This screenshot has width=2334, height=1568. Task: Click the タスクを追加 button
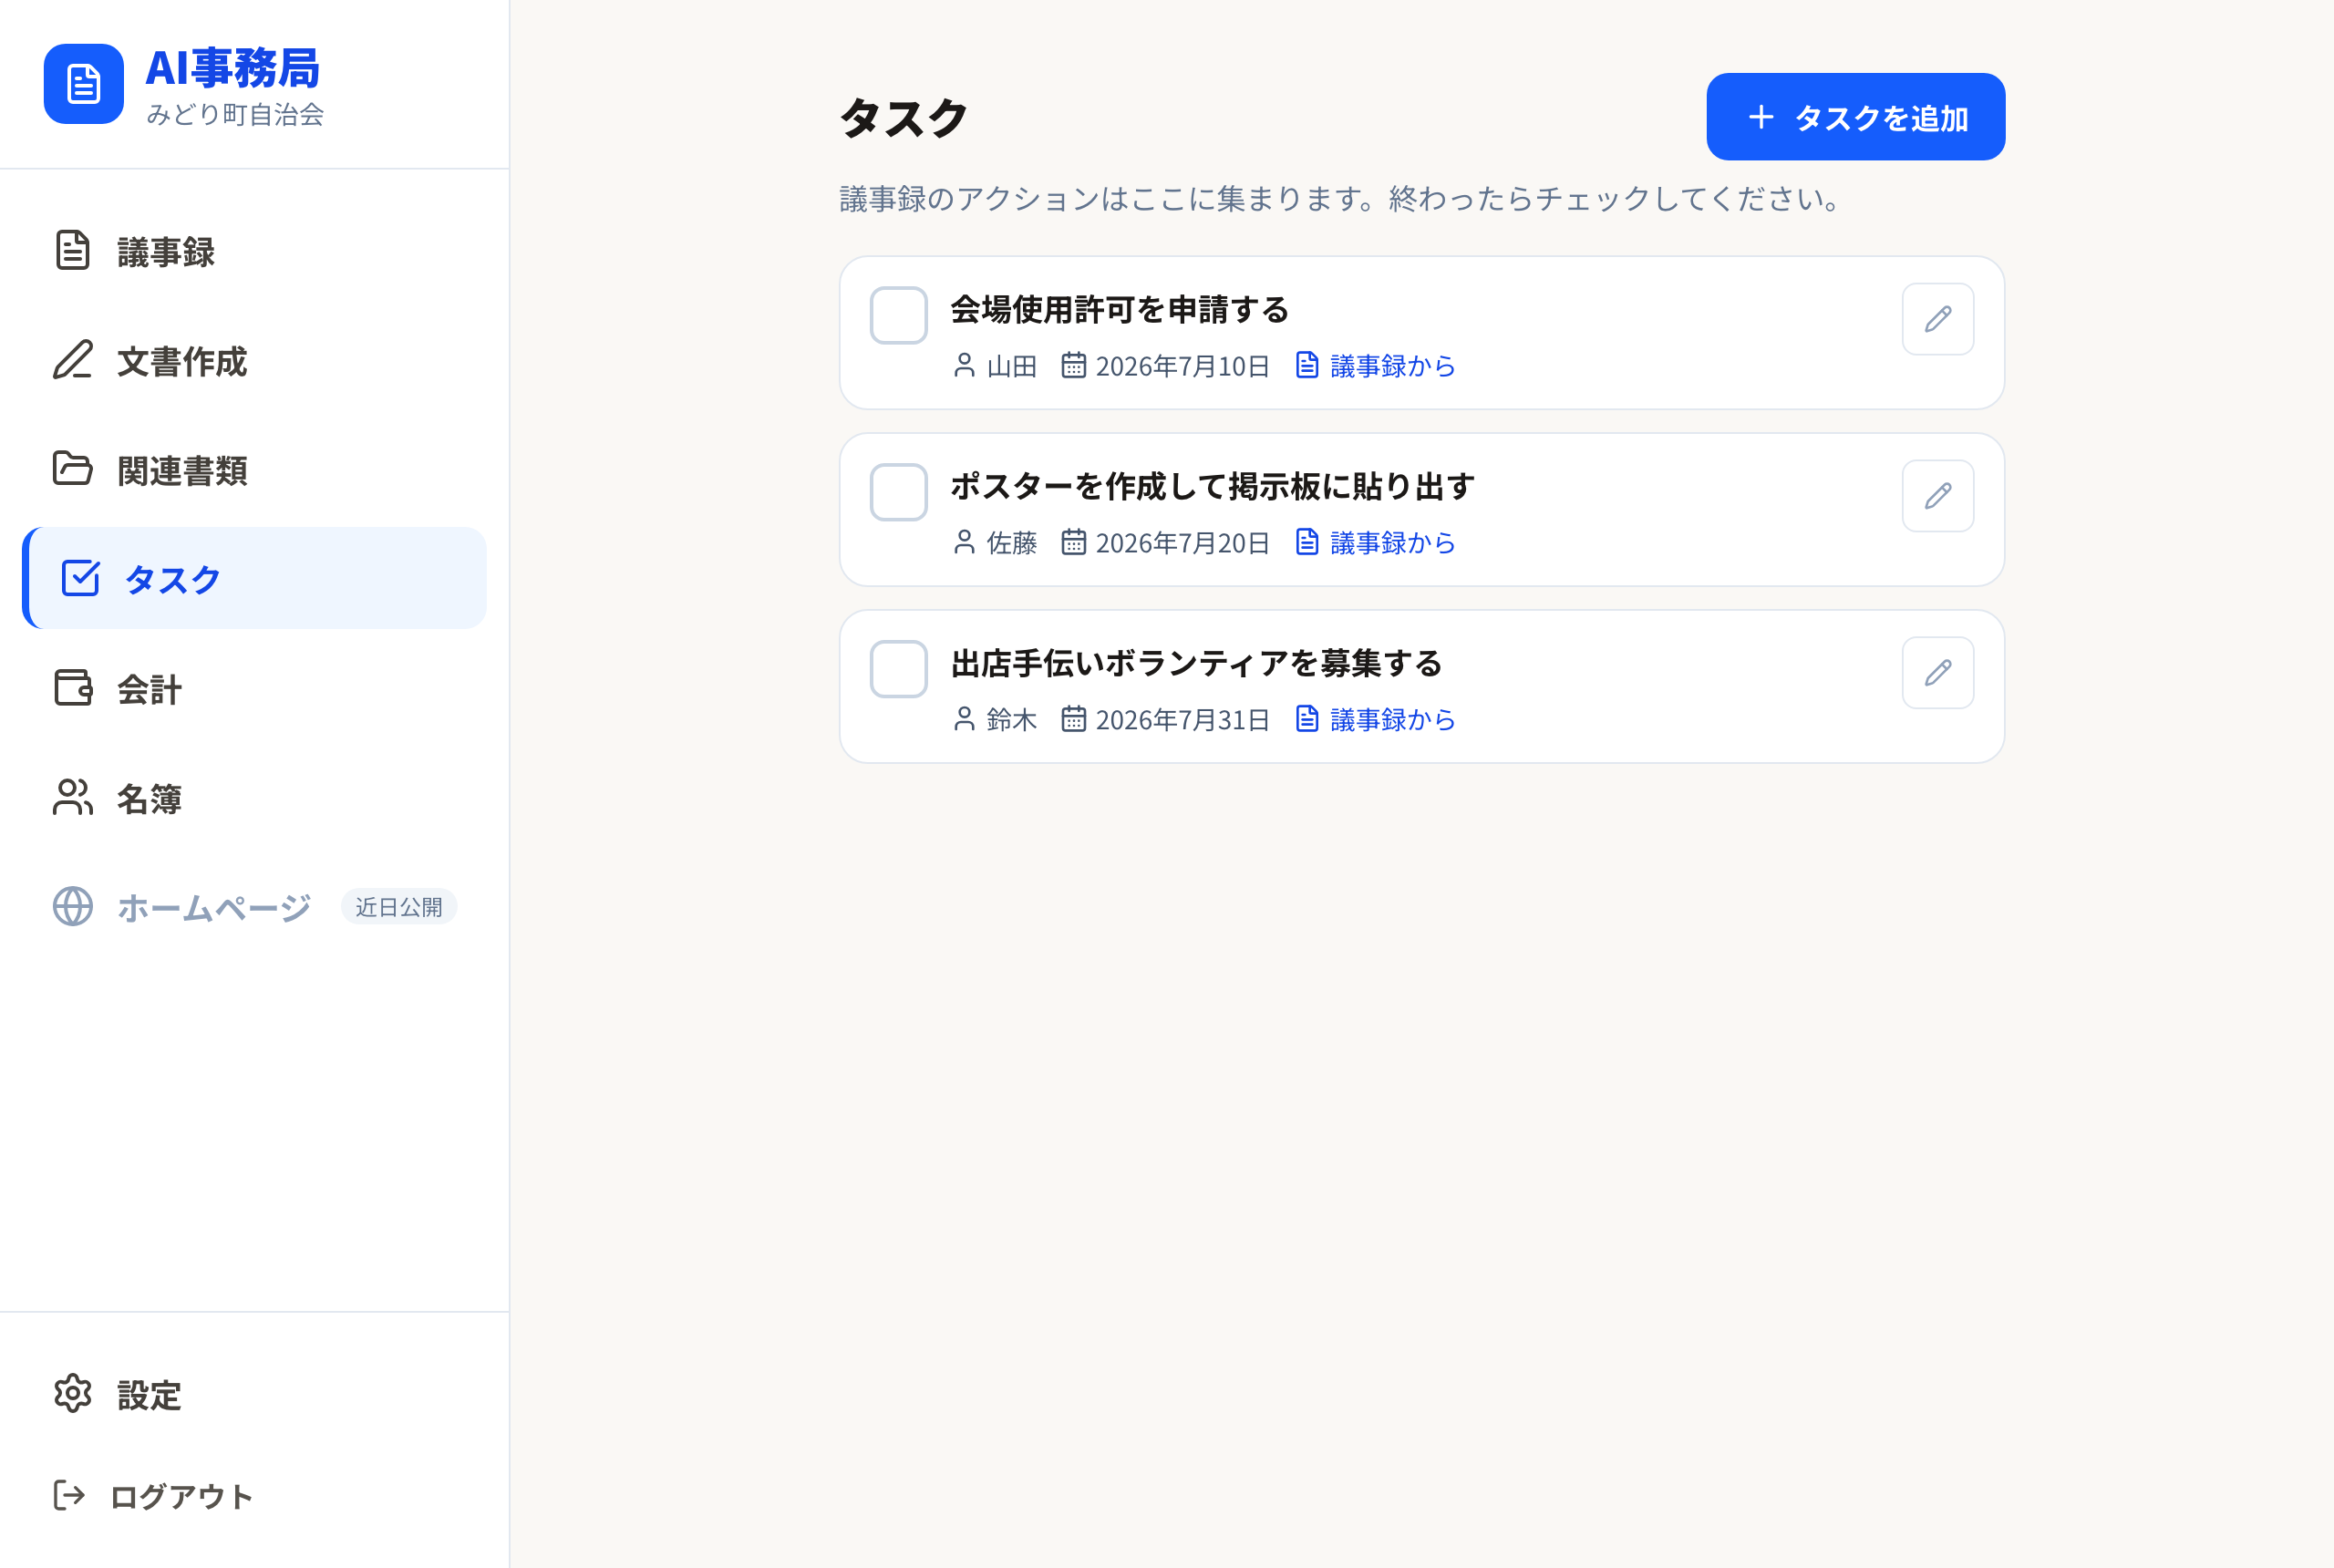coord(1856,117)
